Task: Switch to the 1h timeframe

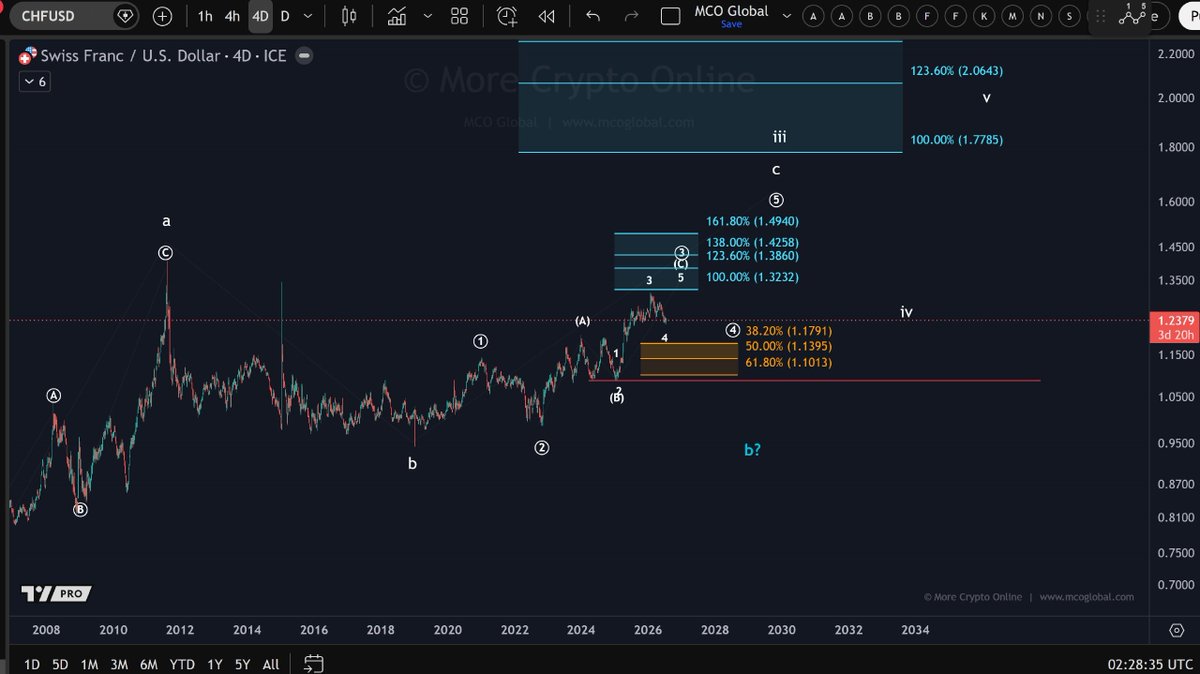Action: tap(205, 16)
